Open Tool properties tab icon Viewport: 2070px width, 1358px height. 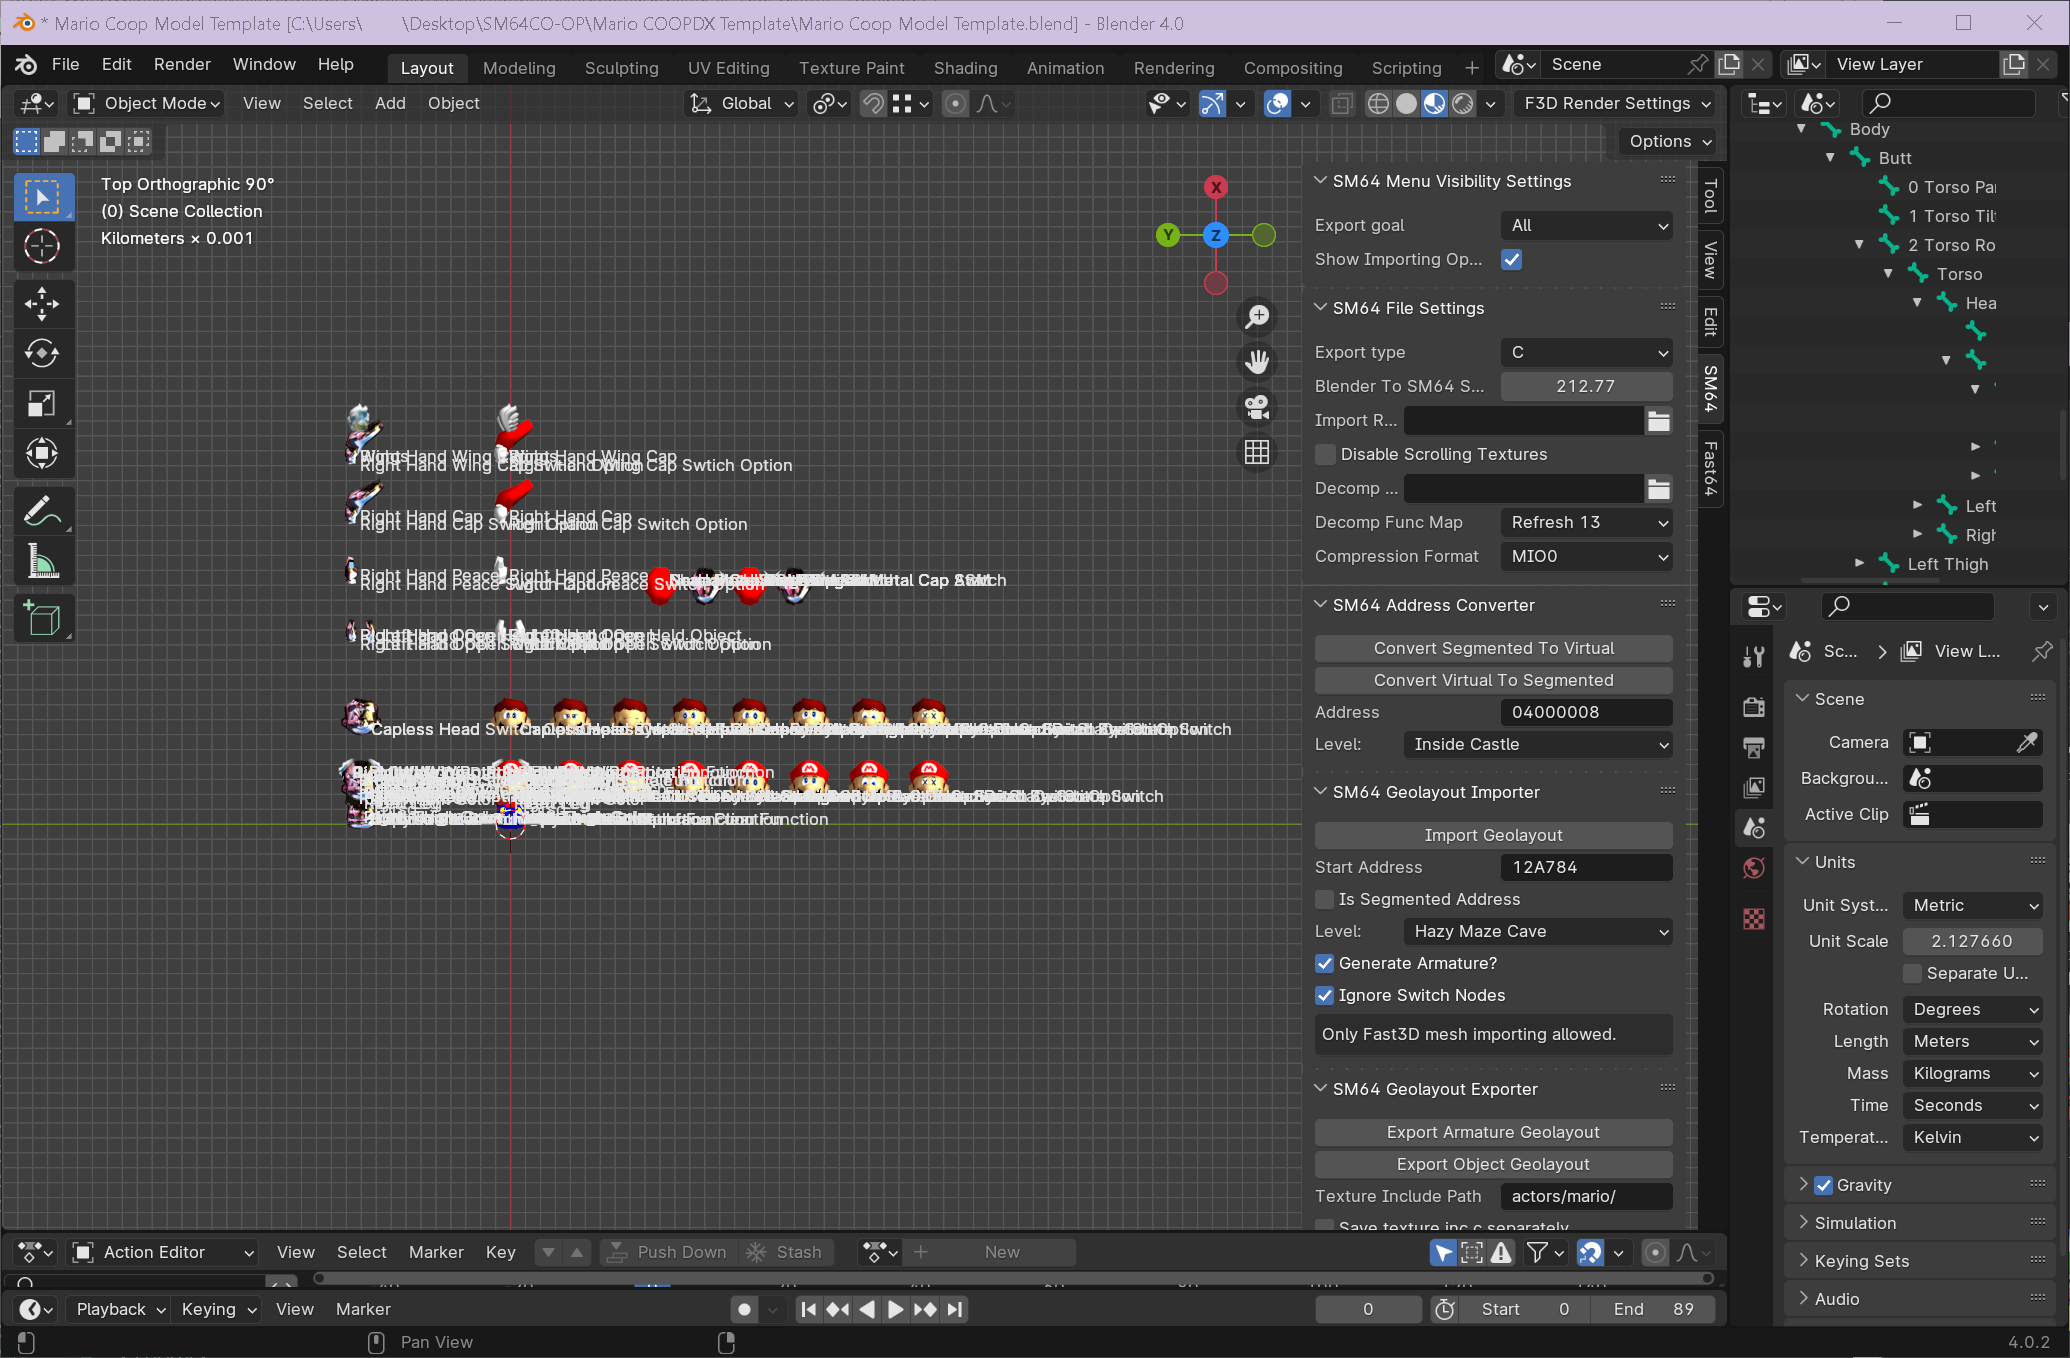[1754, 657]
